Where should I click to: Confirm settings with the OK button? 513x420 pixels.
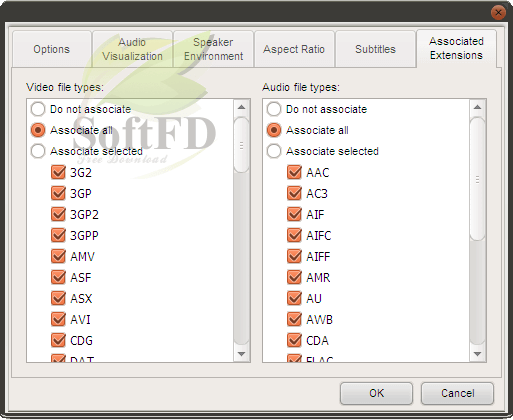coord(377,393)
